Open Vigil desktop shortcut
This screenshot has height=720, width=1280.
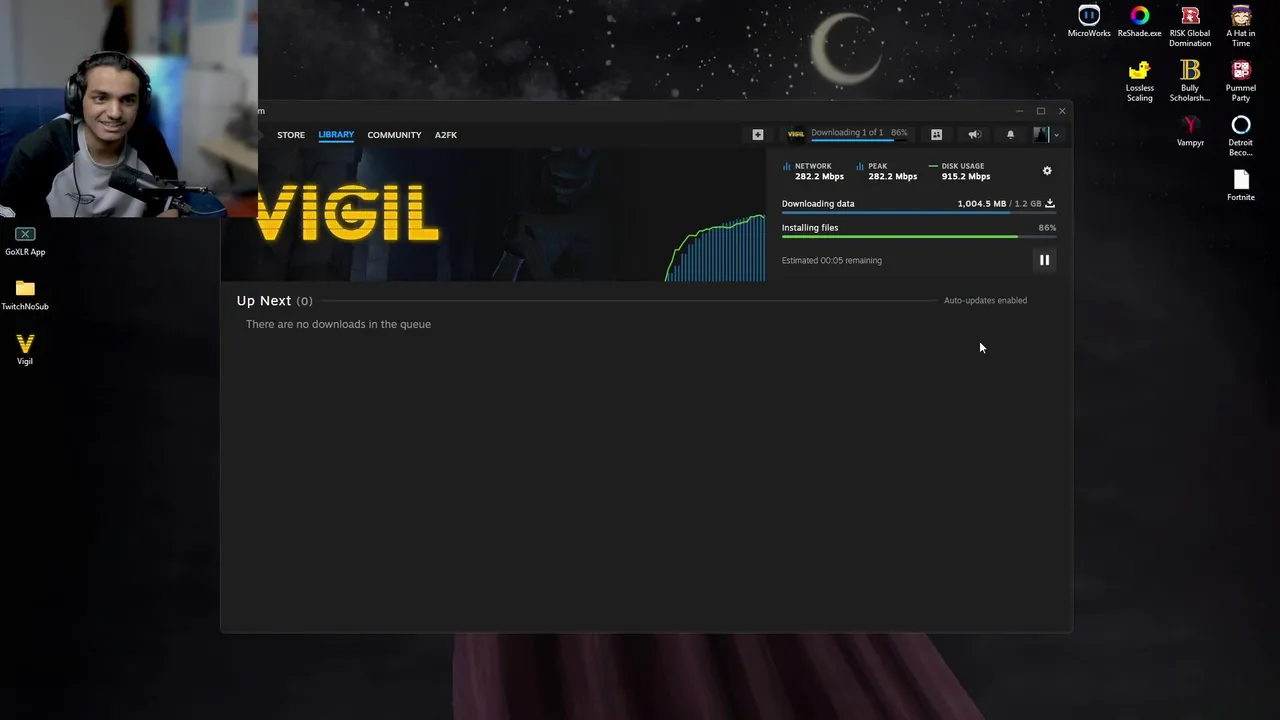(x=25, y=350)
